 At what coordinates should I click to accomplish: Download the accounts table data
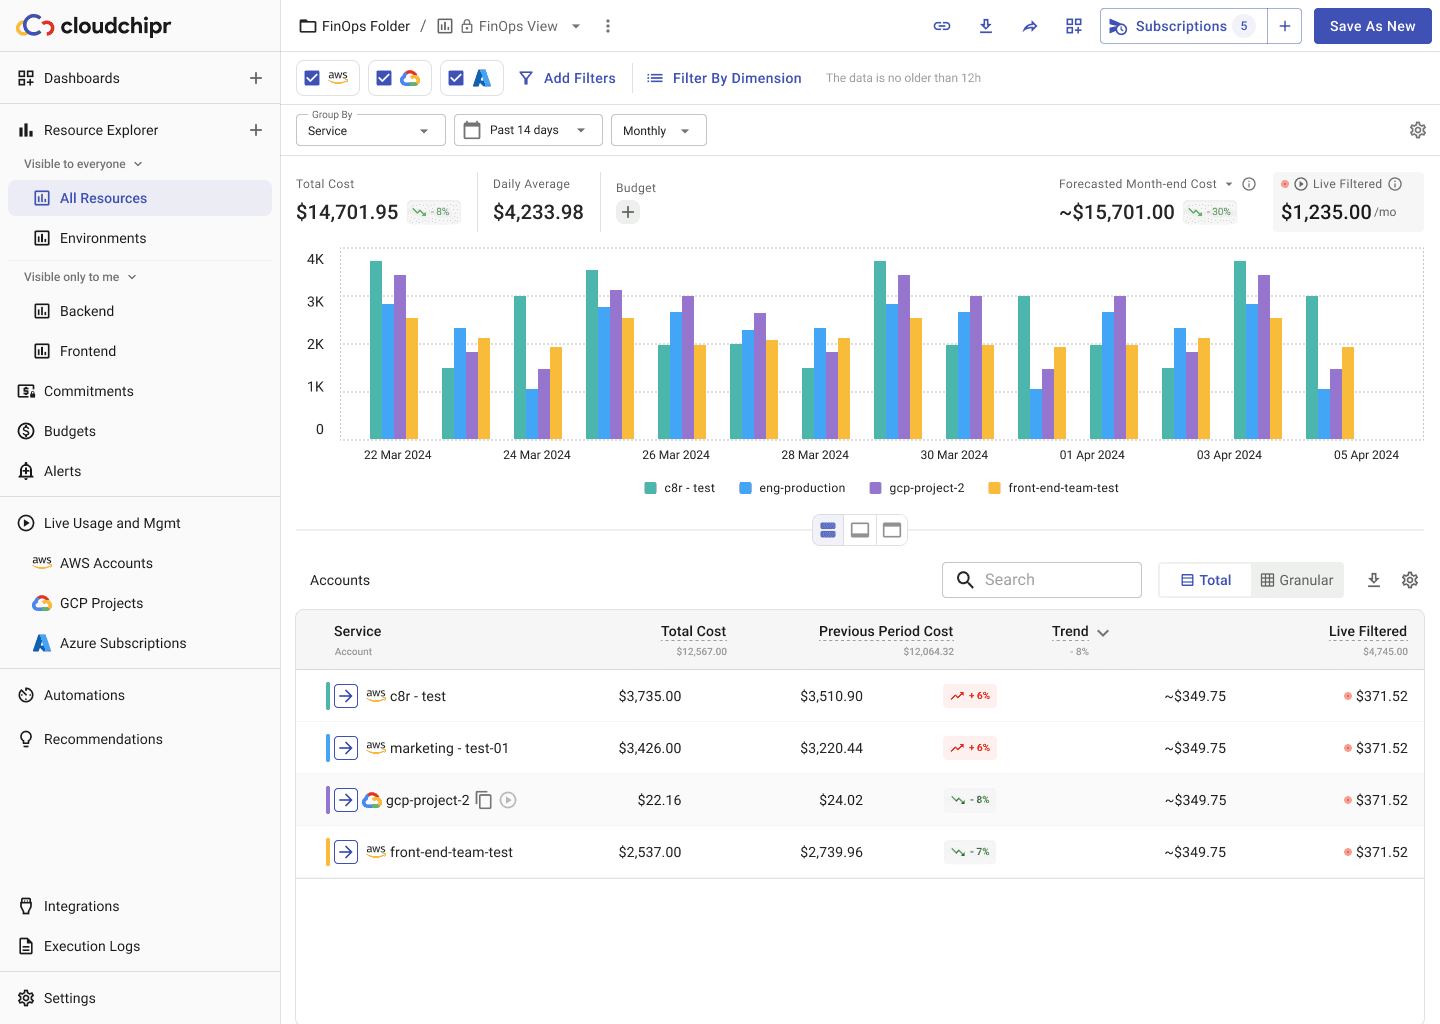point(1374,580)
